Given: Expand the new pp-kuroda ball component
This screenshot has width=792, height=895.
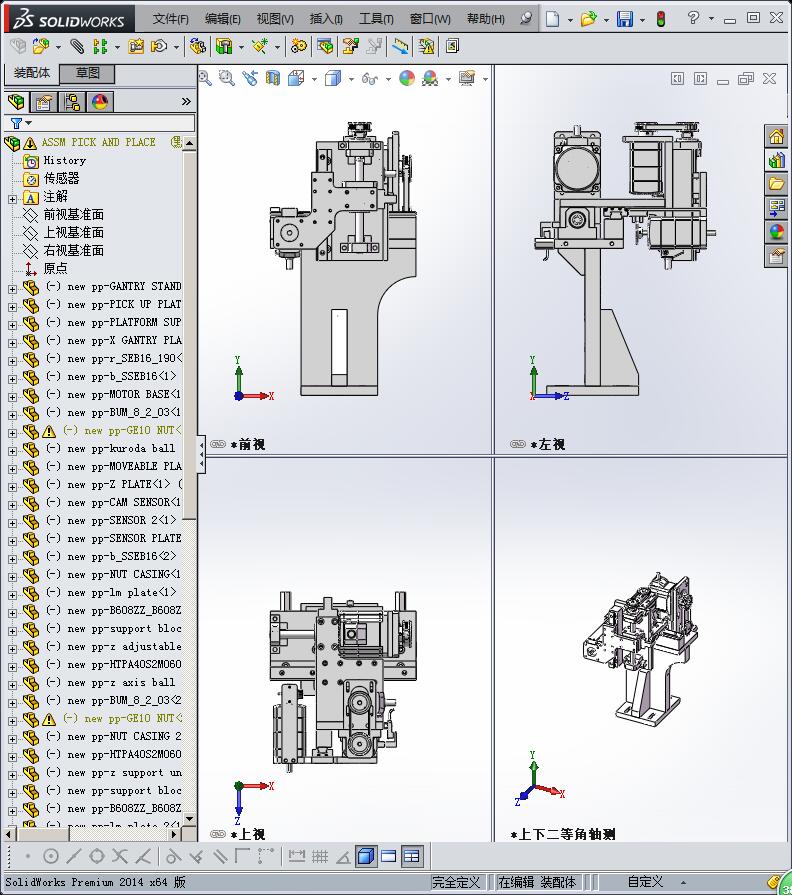Looking at the screenshot, I should (x=12, y=451).
